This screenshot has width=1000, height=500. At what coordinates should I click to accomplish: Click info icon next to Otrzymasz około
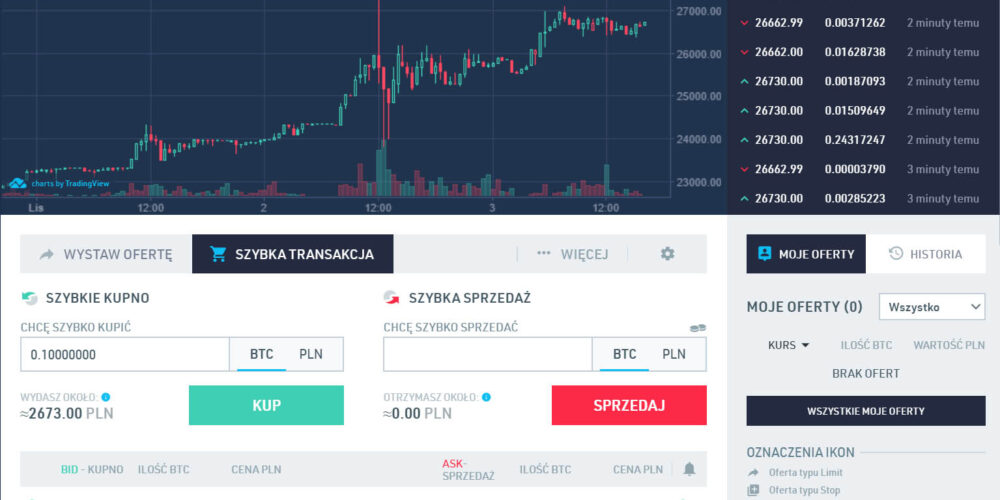[486, 397]
